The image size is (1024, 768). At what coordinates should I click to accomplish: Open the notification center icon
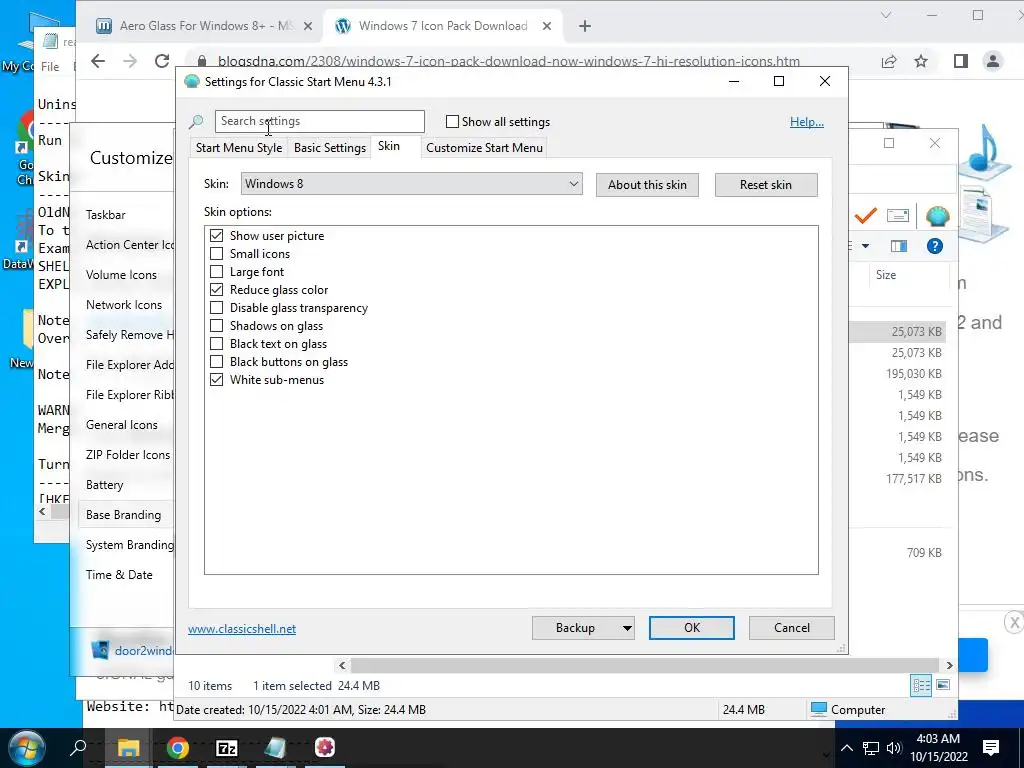(x=991, y=748)
